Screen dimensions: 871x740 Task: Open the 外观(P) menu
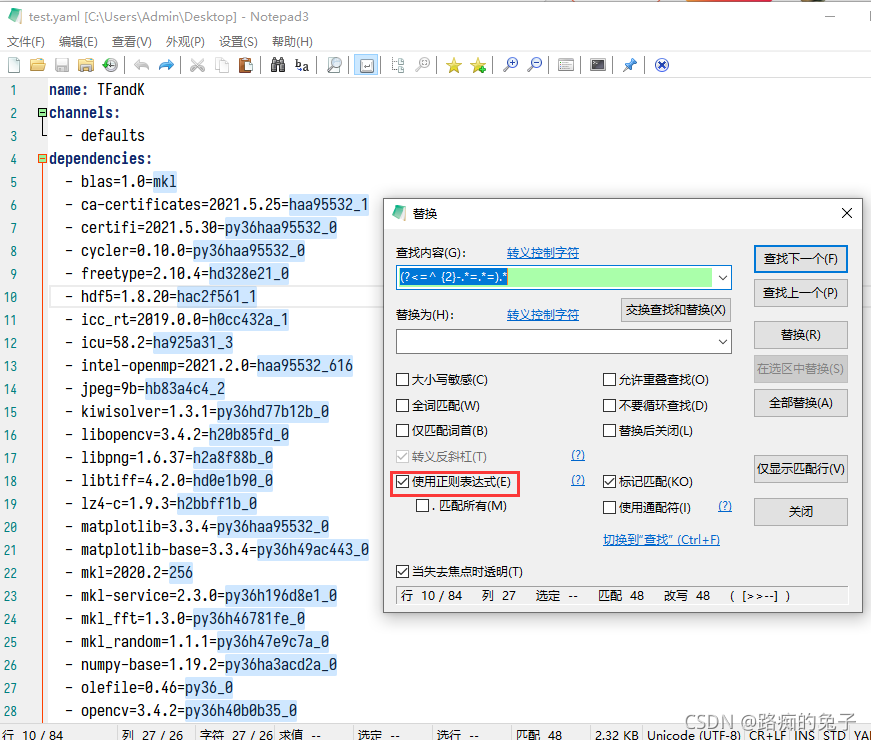(185, 42)
